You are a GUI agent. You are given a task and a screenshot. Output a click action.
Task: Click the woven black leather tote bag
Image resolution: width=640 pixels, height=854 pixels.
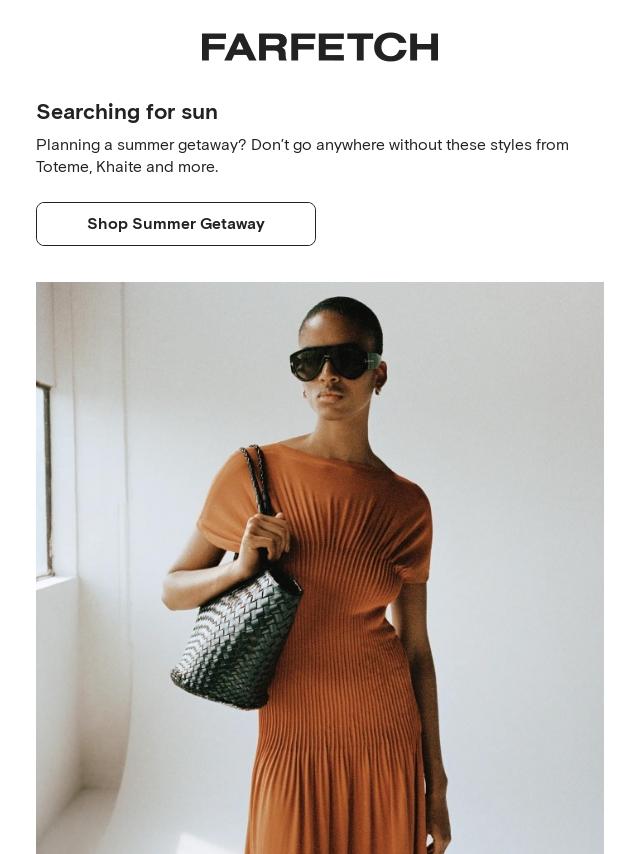tap(236, 638)
